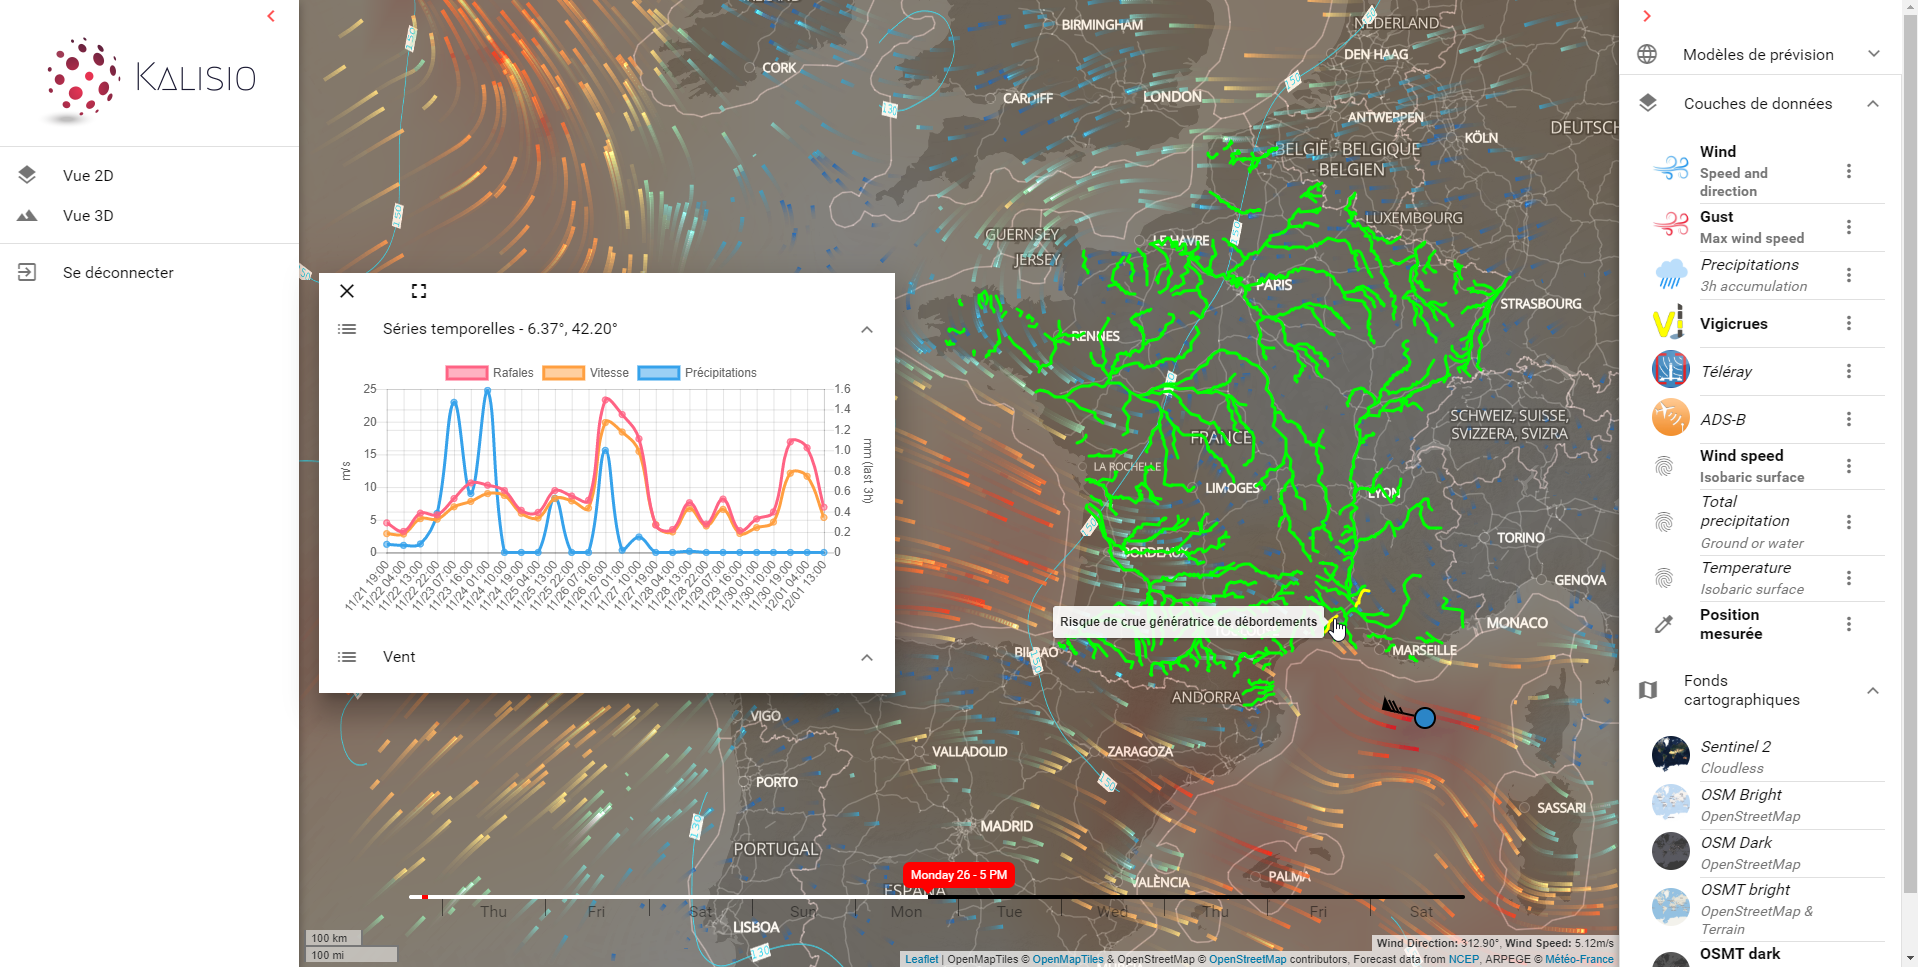Screen dimensions: 1918x967
Task: Click Se déconnecter to log out
Action: click(x=118, y=272)
